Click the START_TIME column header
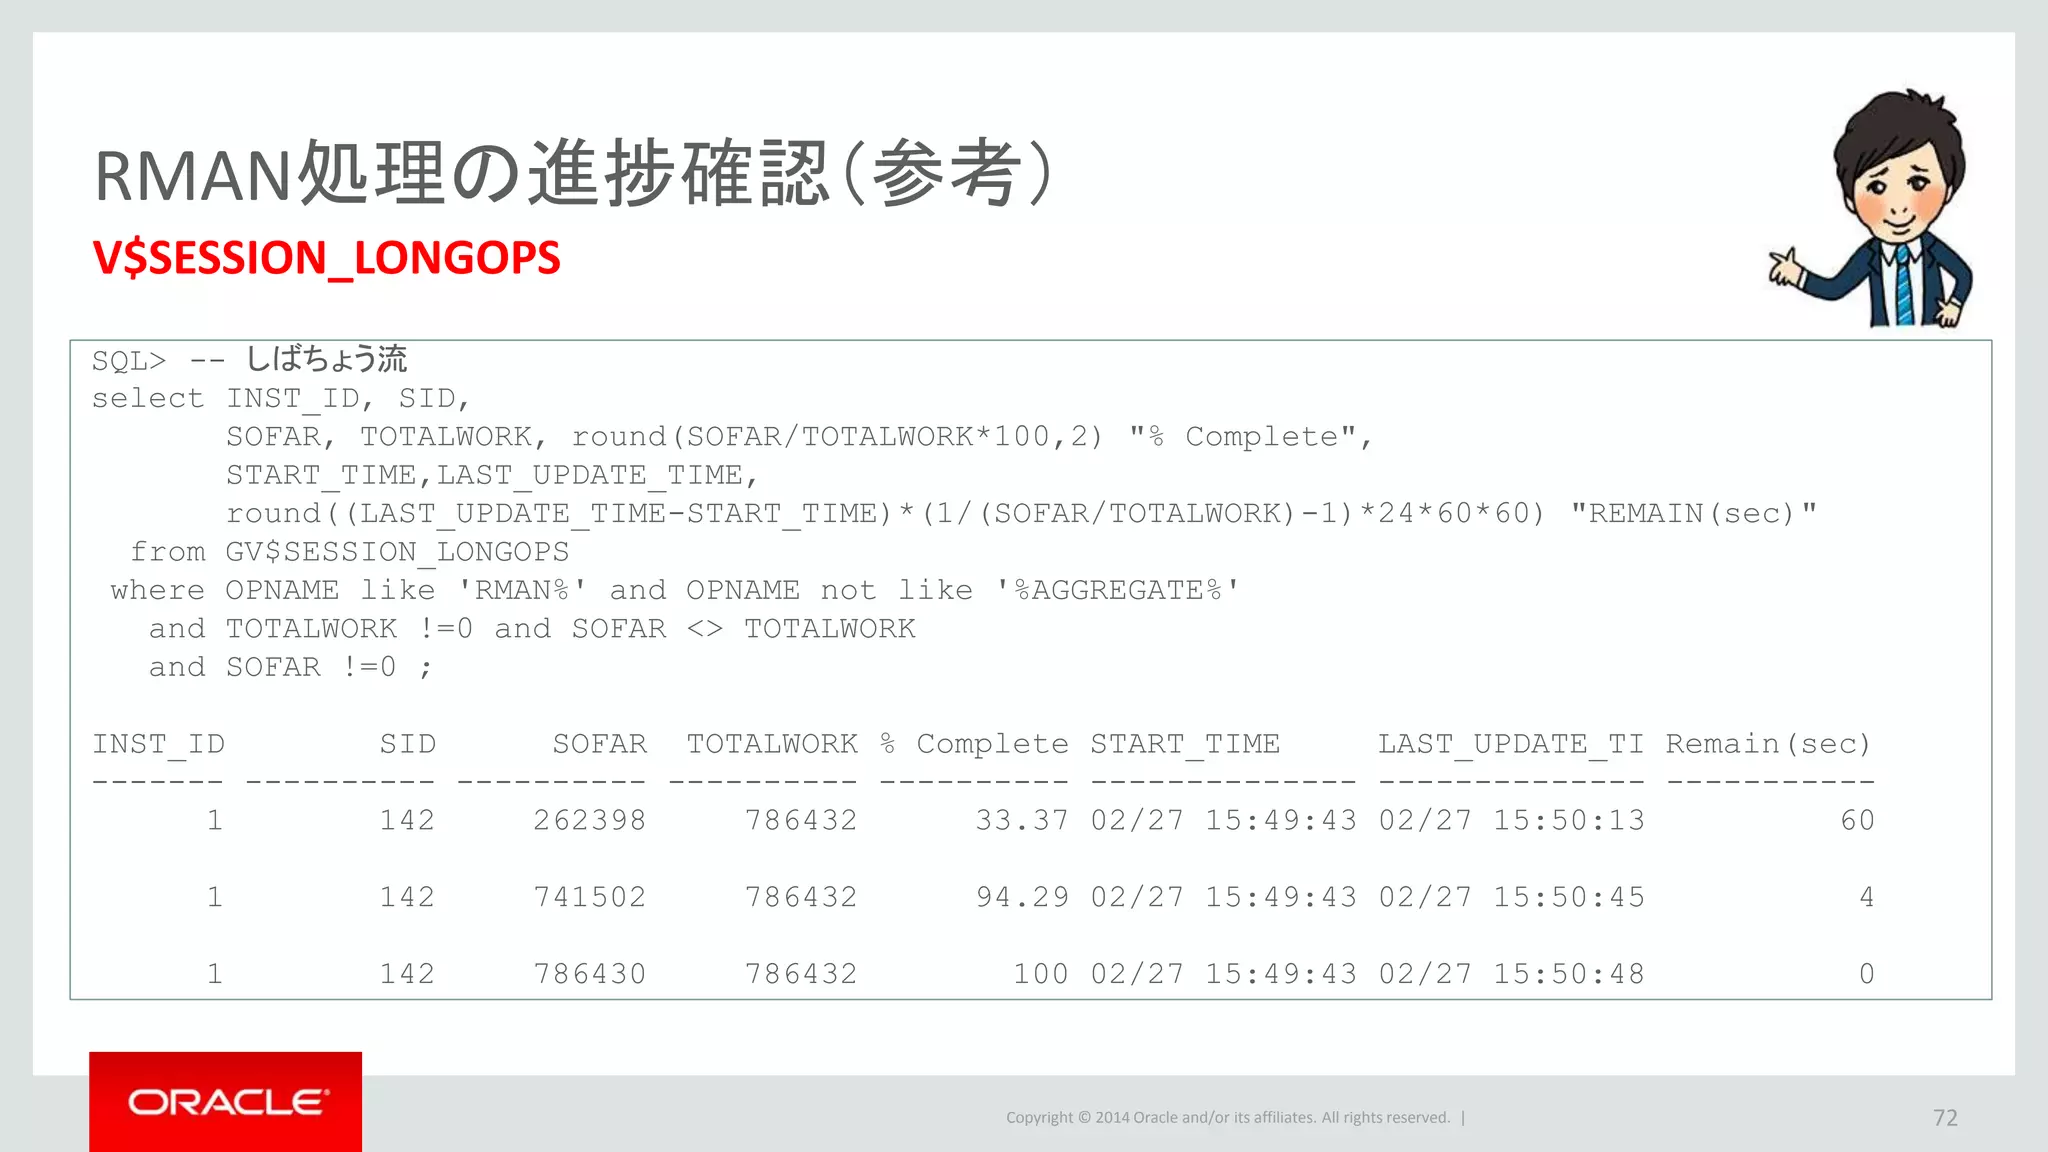 coord(1185,744)
